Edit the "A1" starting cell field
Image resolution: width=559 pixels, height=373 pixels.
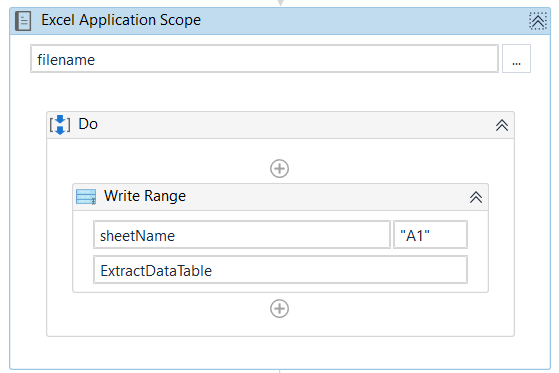[x=430, y=235]
